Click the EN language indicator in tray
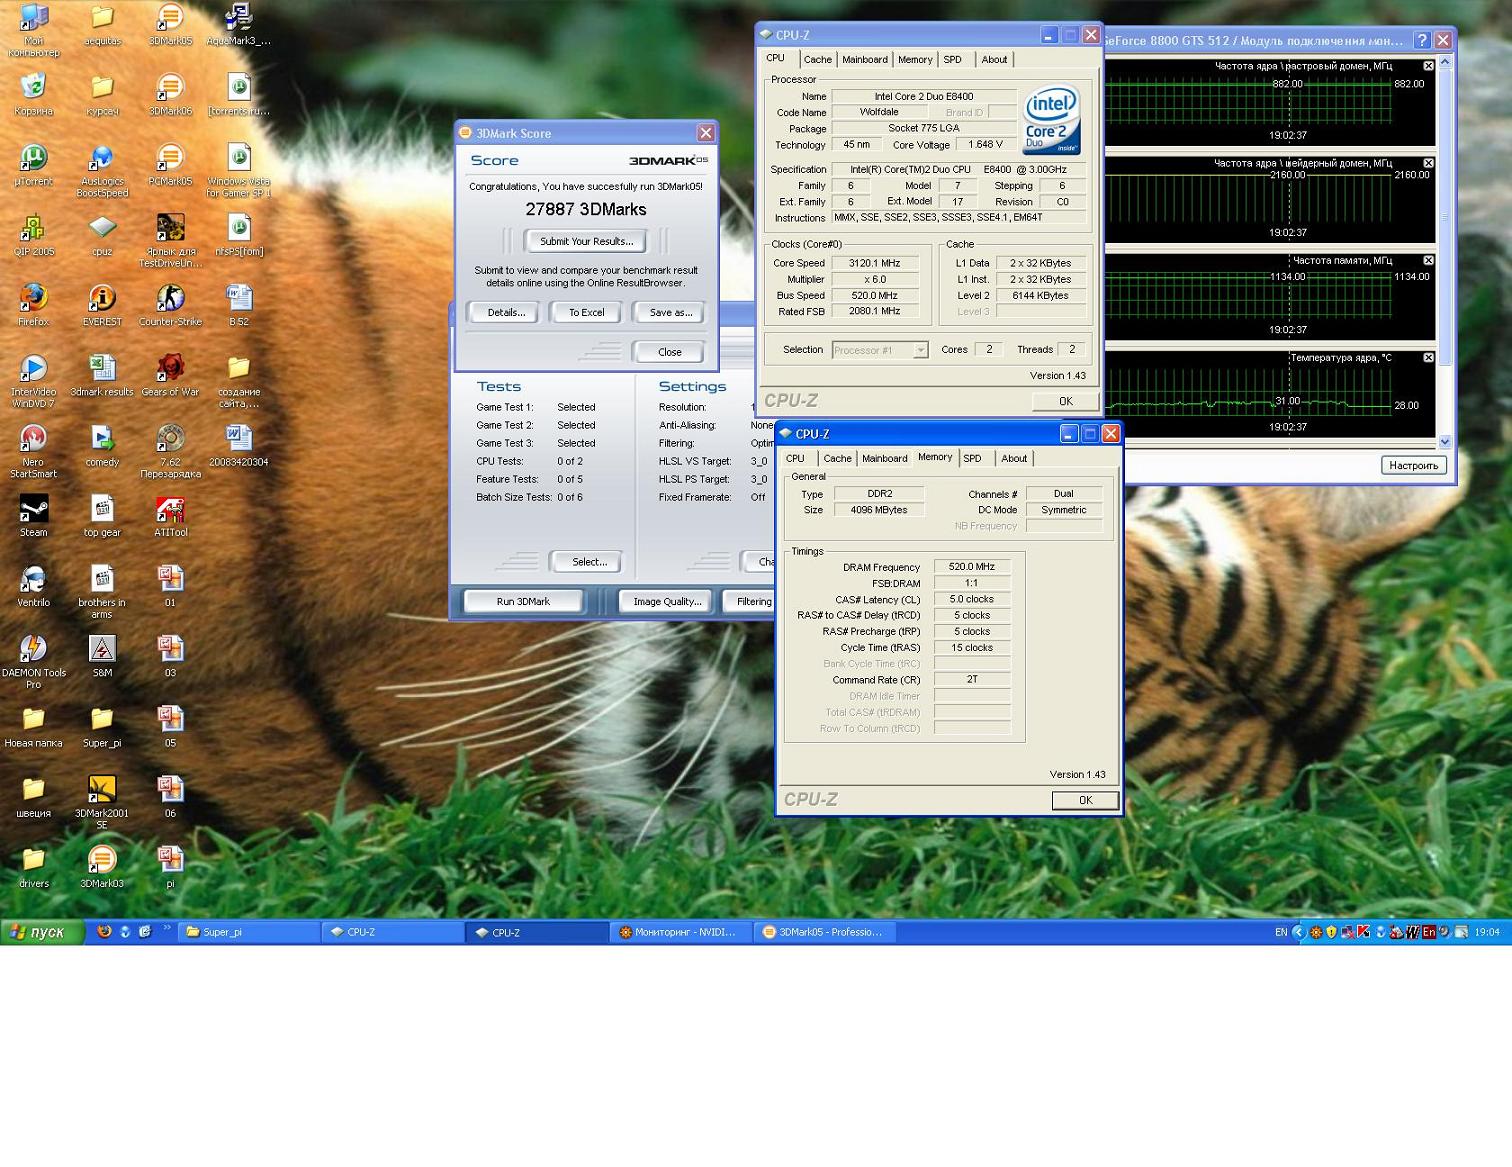Image resolution: width=1512 pixels, height=1167 pixels. [x=1281, y=932]
